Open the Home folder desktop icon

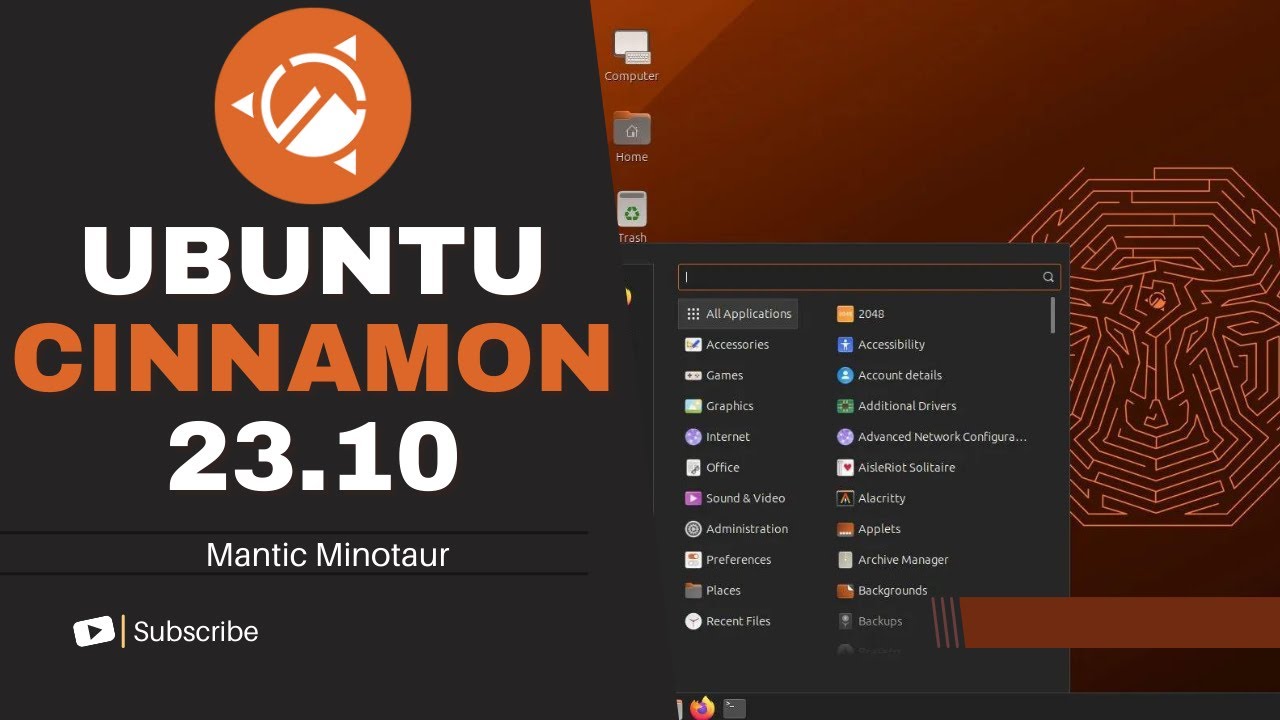tap(631, 137)
